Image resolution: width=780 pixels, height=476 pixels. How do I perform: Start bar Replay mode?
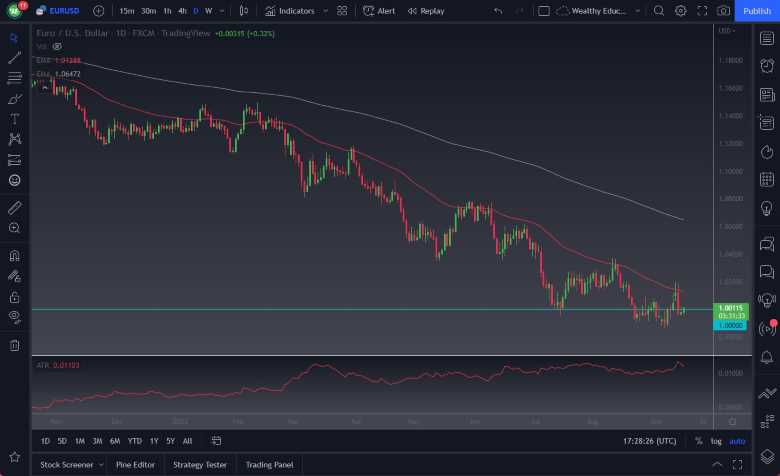tap(426, 11)
